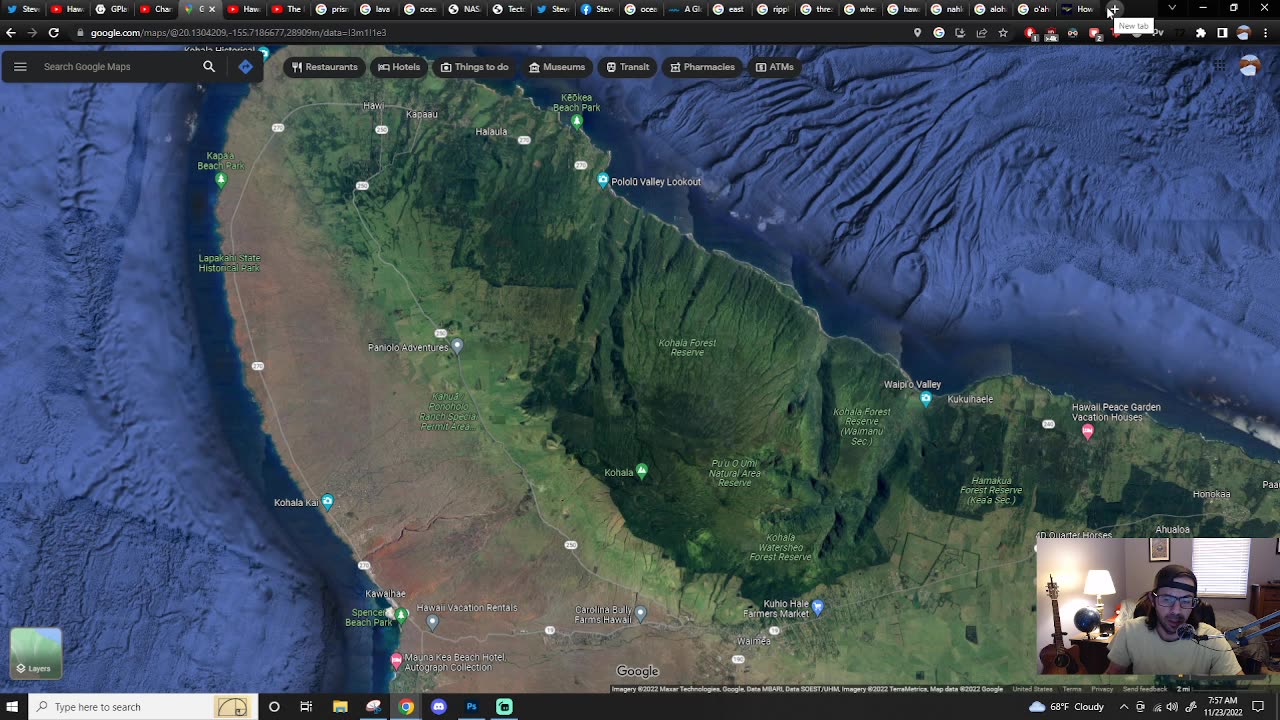Select the Transit chip
The height and width of the screenshot is (720, 1280).
(x=628, y=67)
